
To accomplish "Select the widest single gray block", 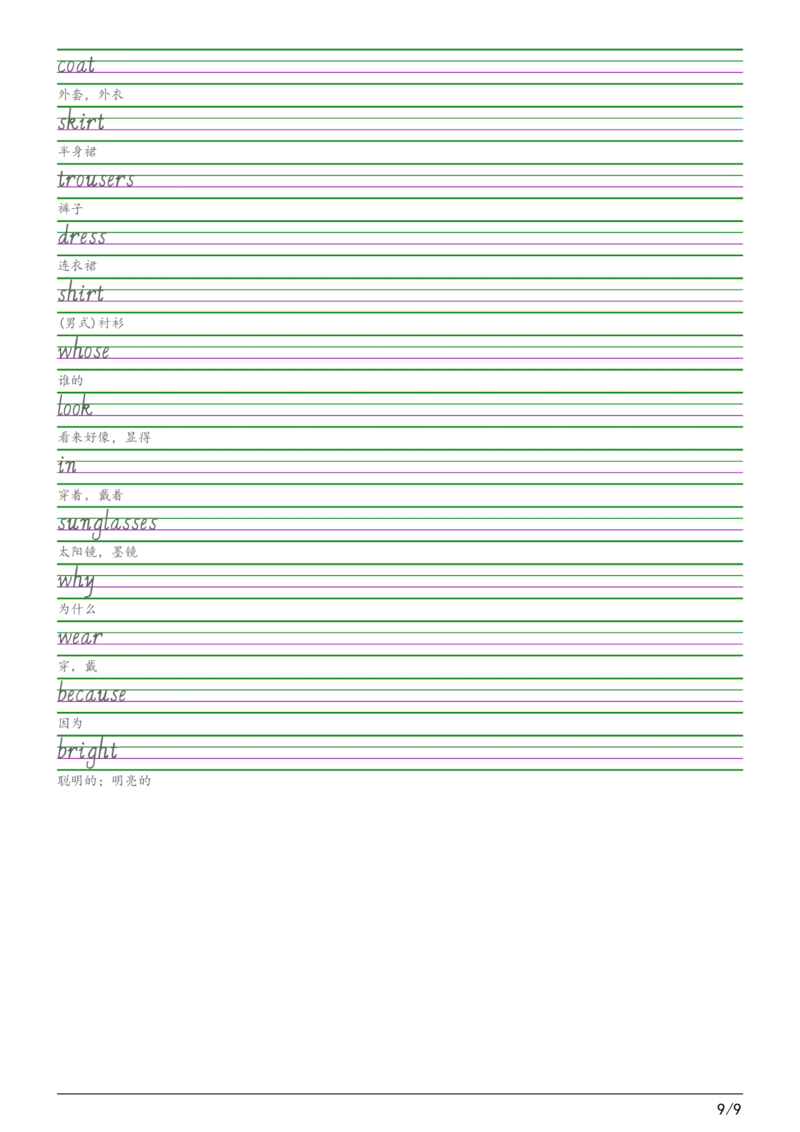I will [x=104, y=440].
